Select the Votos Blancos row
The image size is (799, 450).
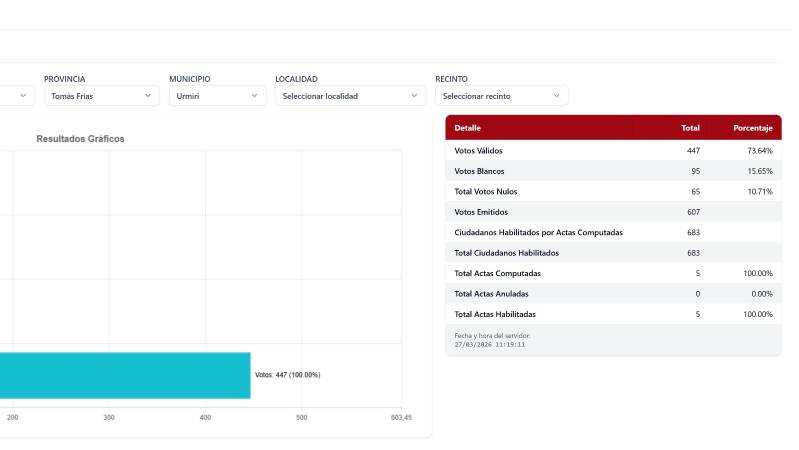[x=612, y=171]
